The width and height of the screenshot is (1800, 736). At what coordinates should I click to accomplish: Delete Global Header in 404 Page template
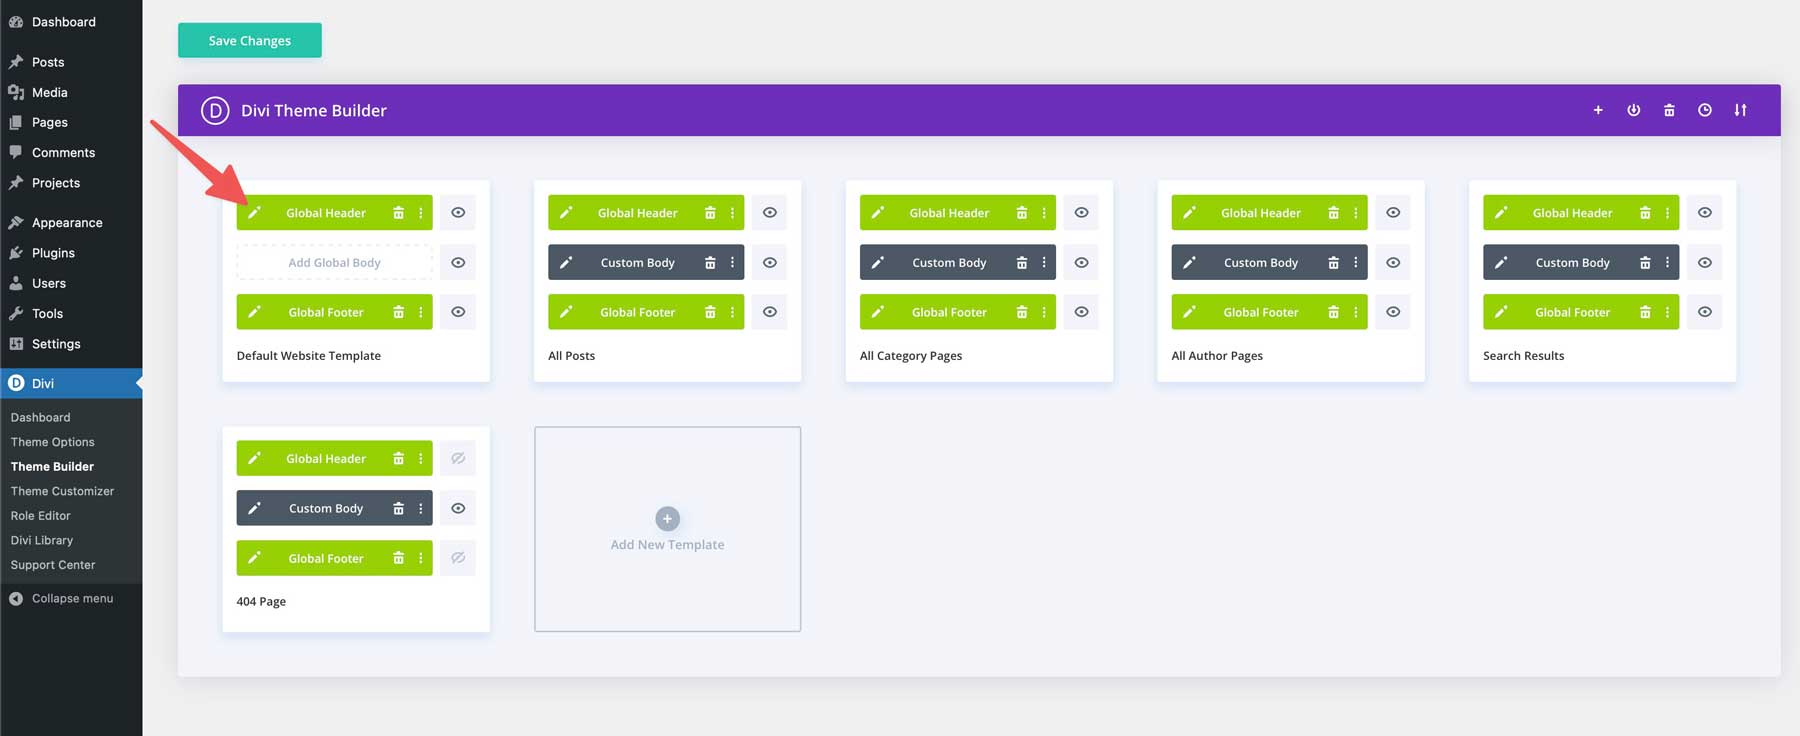point(398,459)
